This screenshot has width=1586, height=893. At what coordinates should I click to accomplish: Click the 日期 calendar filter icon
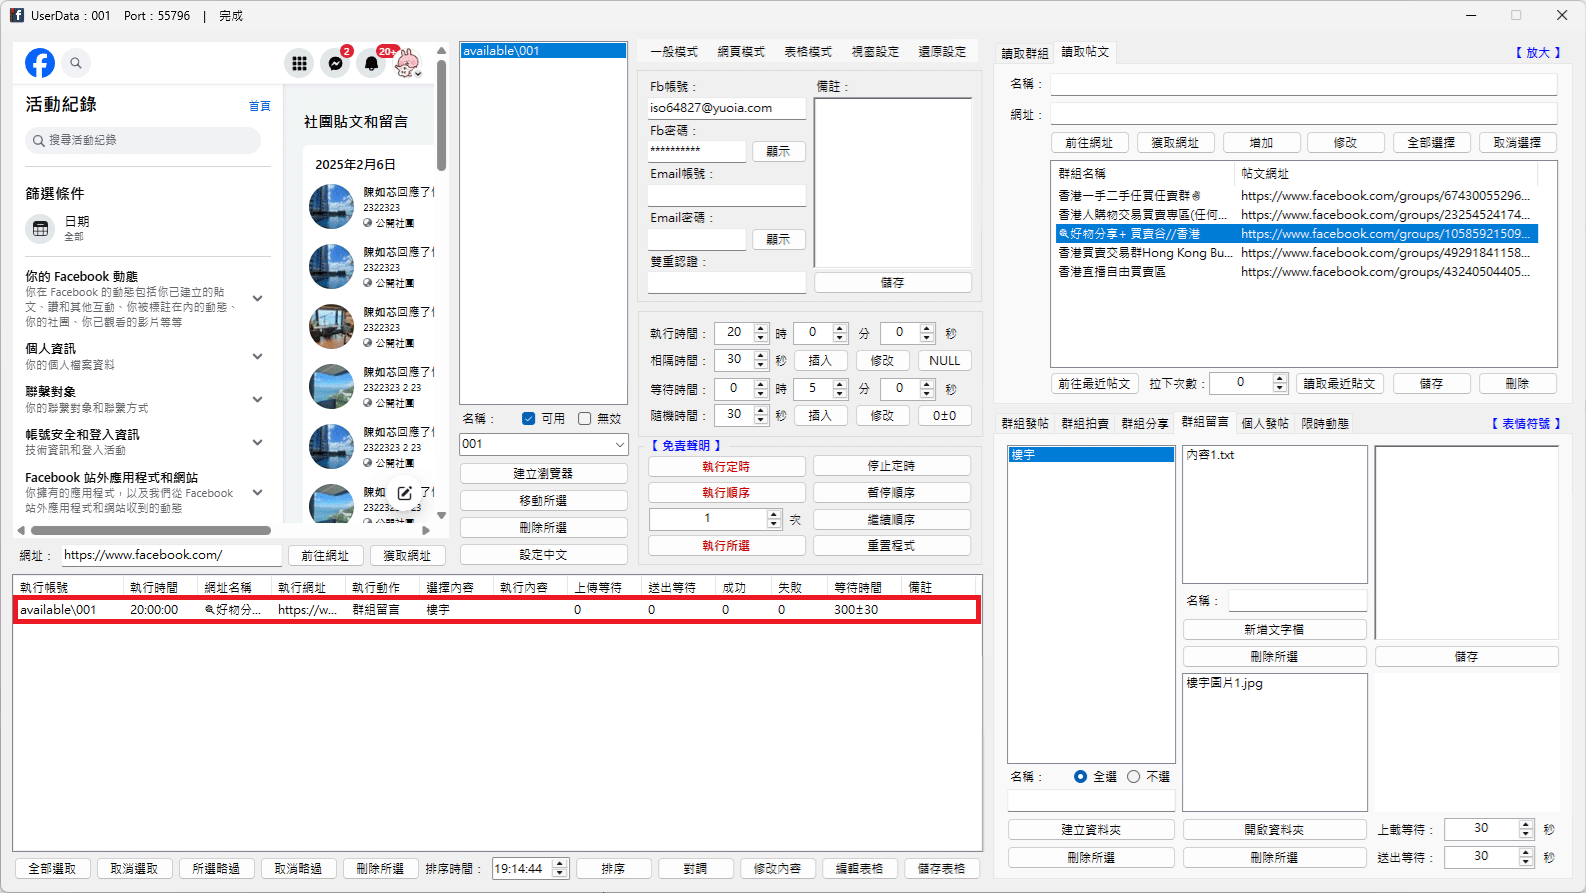40,228
